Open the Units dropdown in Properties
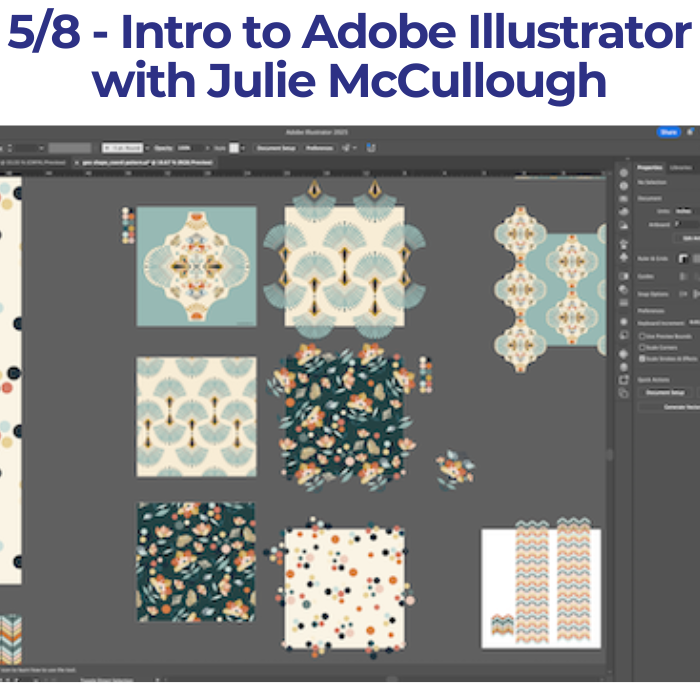This screenshot has width=700, height=700. [684, 211]
